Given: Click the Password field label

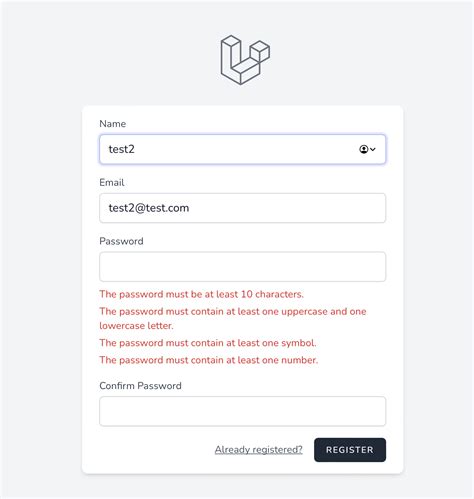Looking at the screenshot, I should pos(121,241).
